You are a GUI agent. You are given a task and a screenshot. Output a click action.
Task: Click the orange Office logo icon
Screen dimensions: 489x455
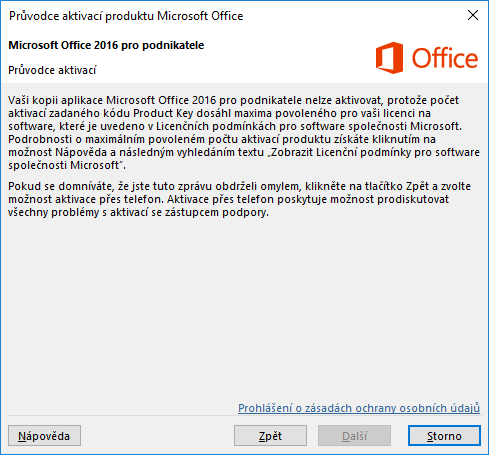click(389, 58)
